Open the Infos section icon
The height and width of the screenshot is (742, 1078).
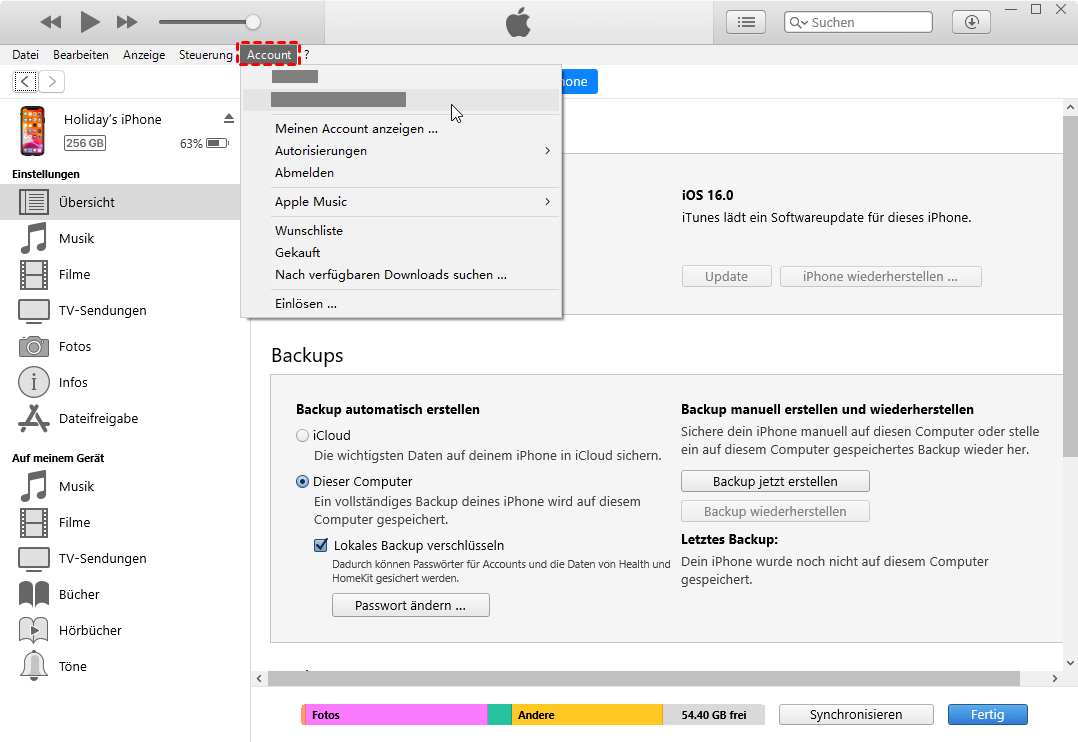(34, 382)
